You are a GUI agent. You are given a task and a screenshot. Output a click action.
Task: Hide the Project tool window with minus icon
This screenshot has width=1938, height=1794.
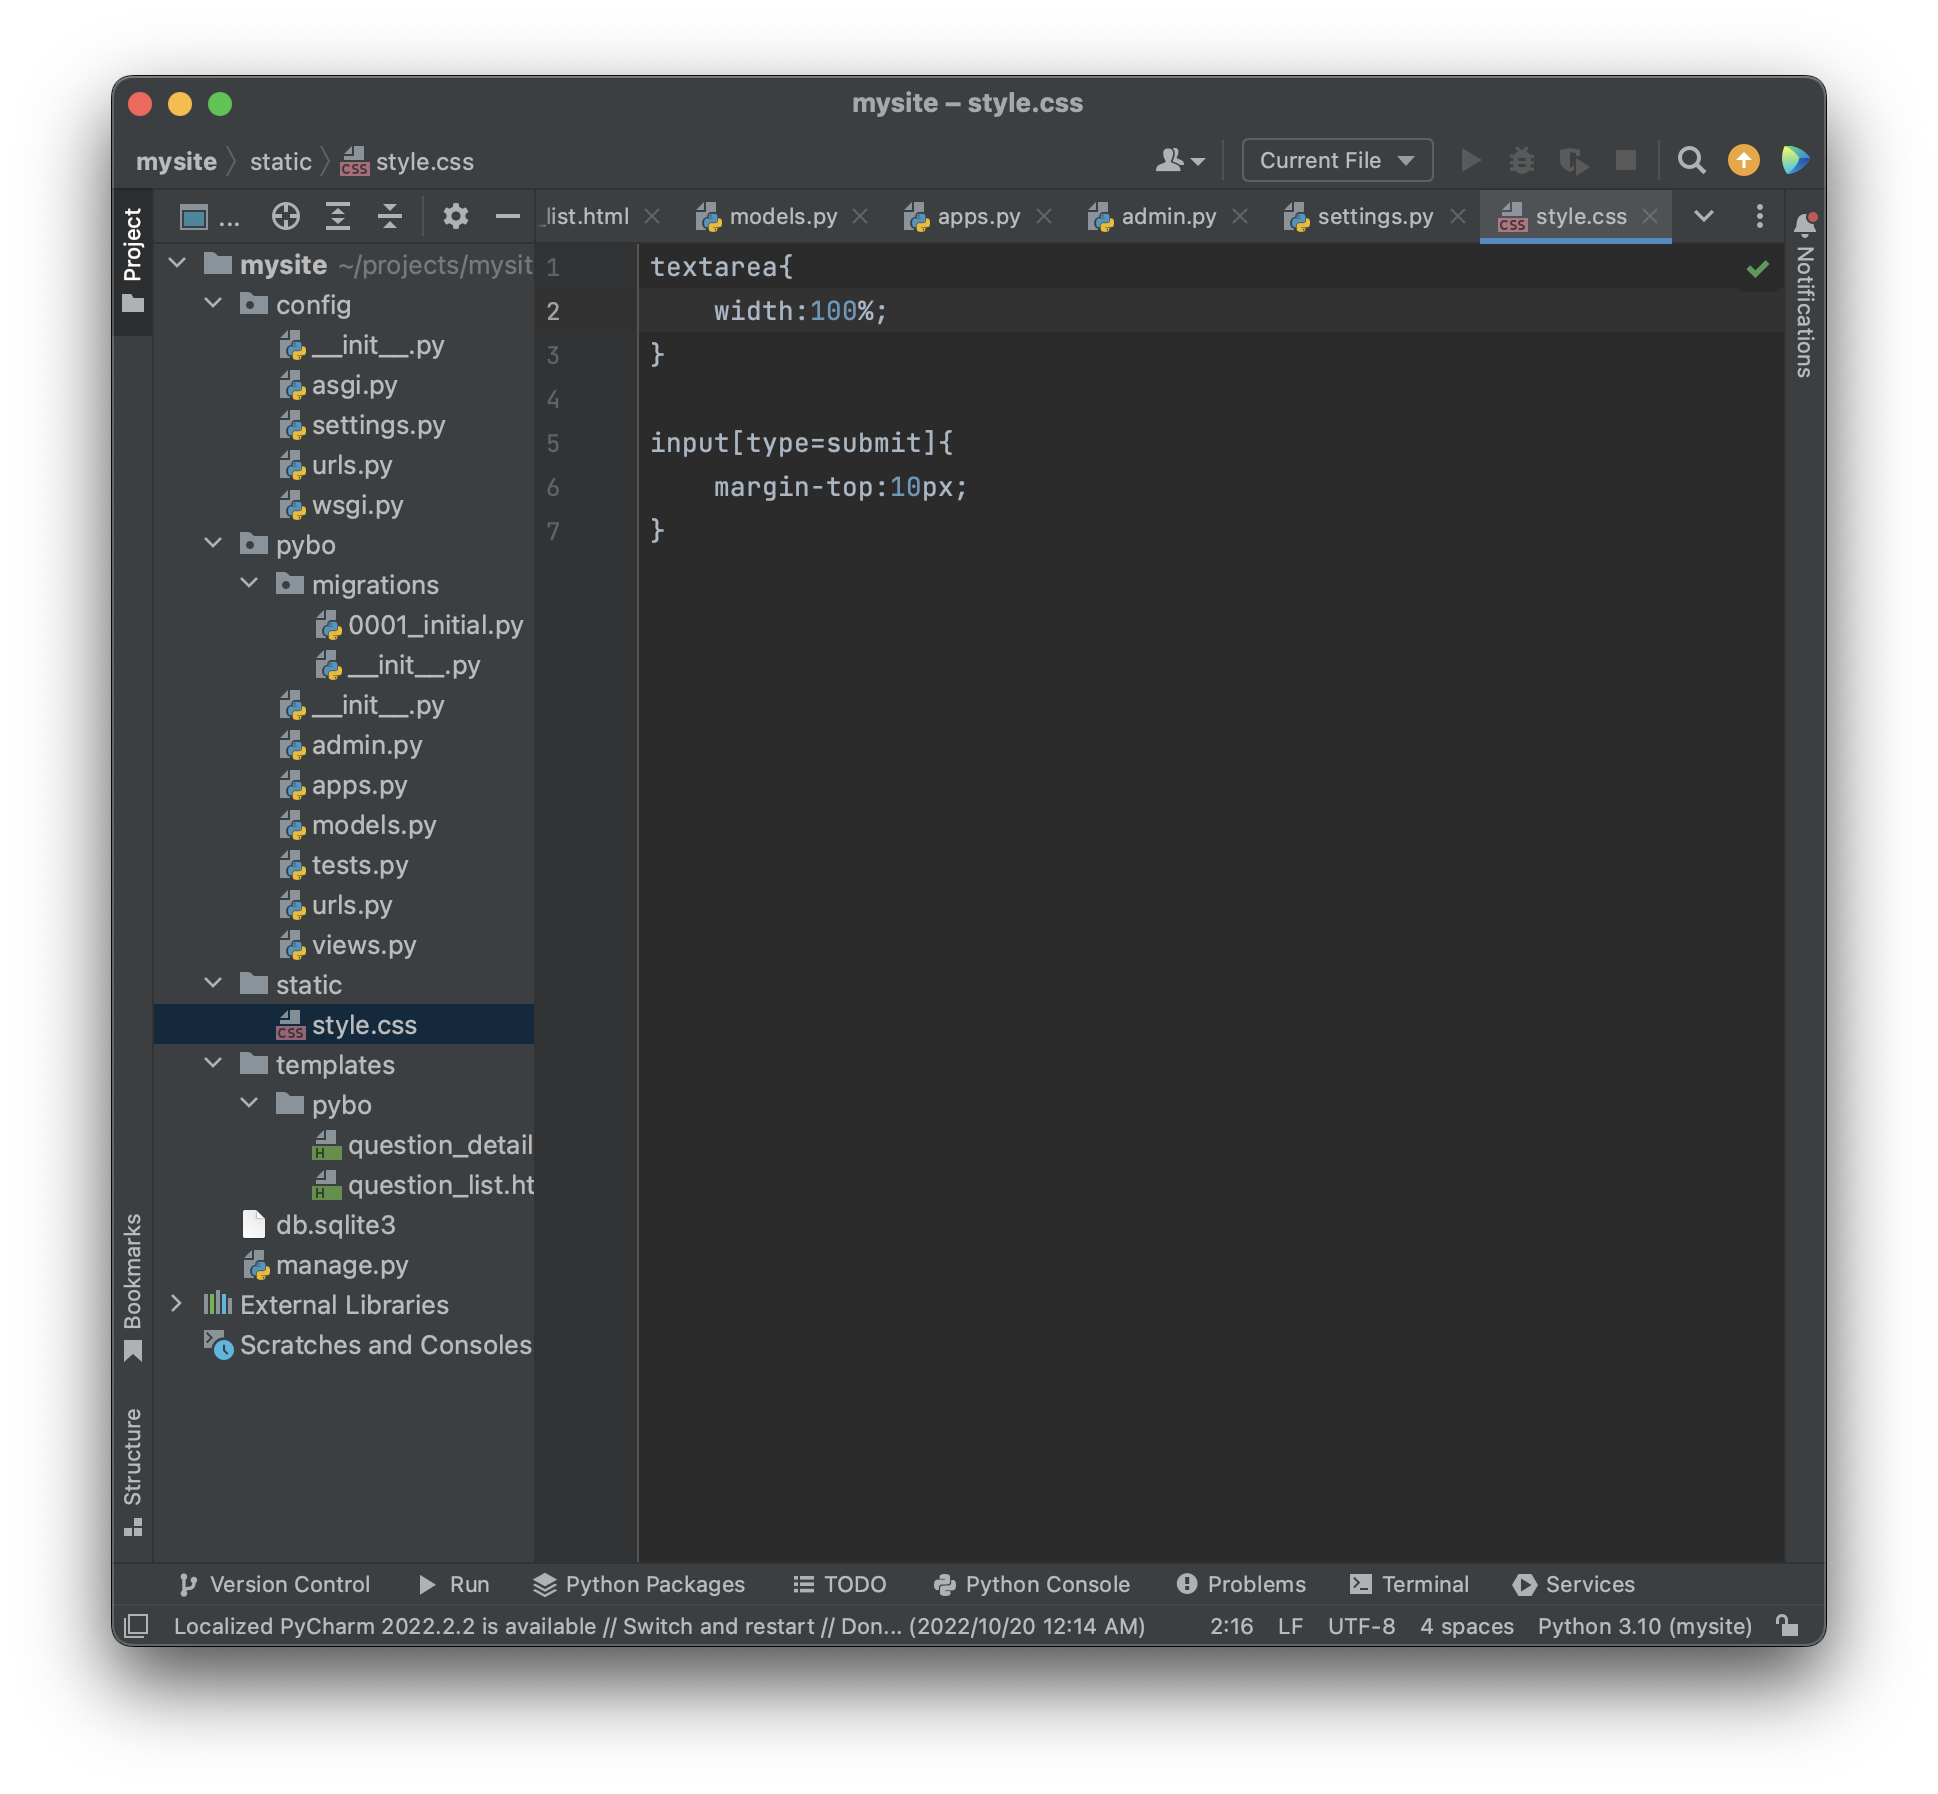(x=507, y=216)
